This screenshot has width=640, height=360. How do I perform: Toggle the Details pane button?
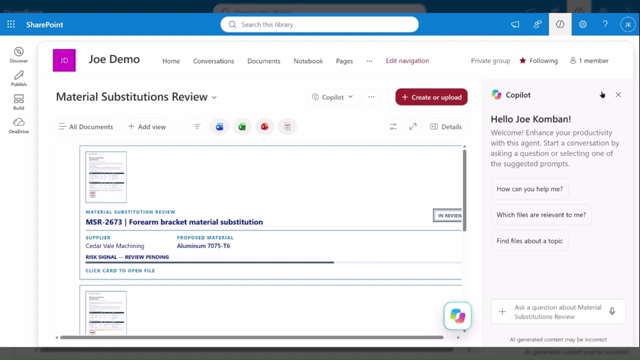tap(446, 127)
